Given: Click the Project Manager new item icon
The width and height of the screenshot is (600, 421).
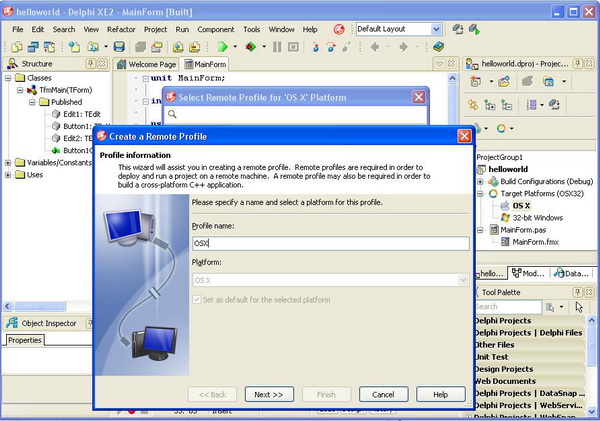Looking at the screenshot, I should [x=475, y=82].
